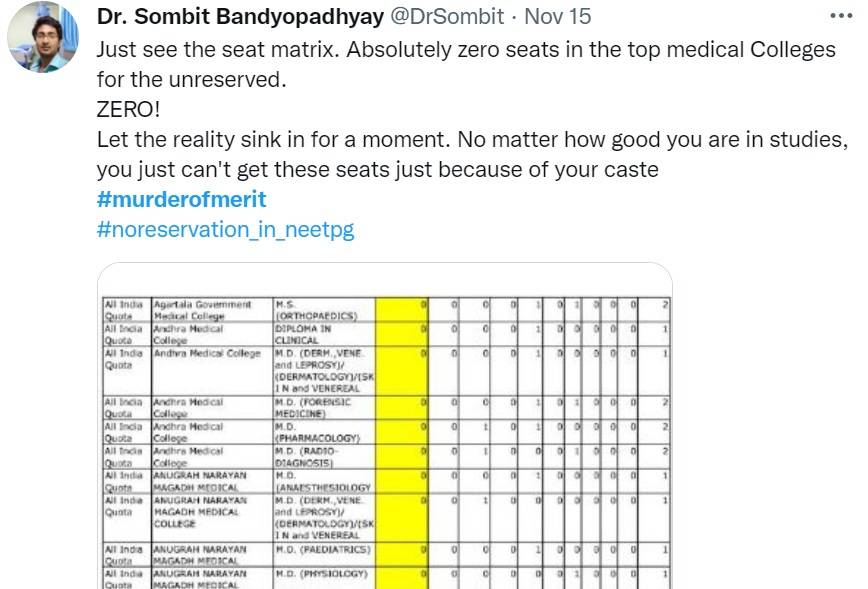Follow the #murderofmerit hashtag

(x=181, y=199)
